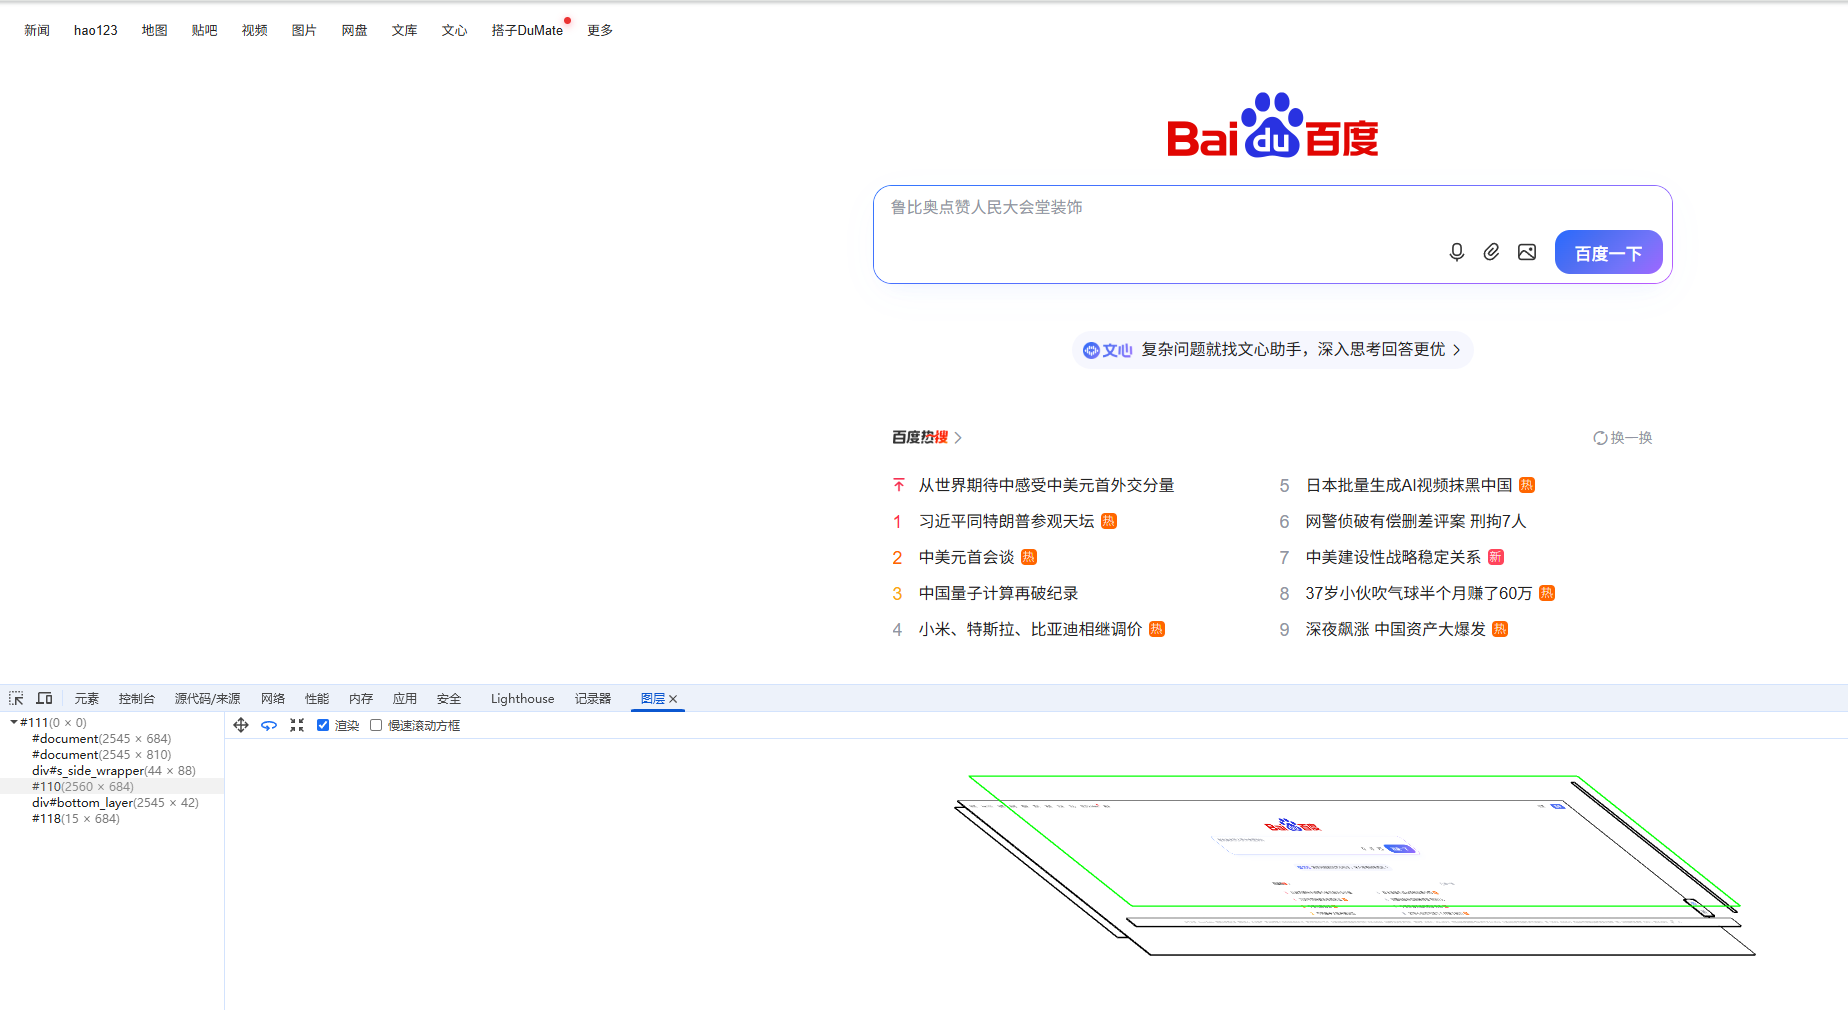Click the 百度一下 search button

(x=1608, y=252)
